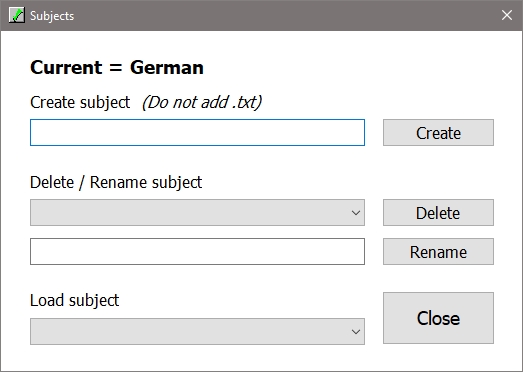
Task: Click the 'Delete / Rename subject' label
Action: click(x=116, y=182)
